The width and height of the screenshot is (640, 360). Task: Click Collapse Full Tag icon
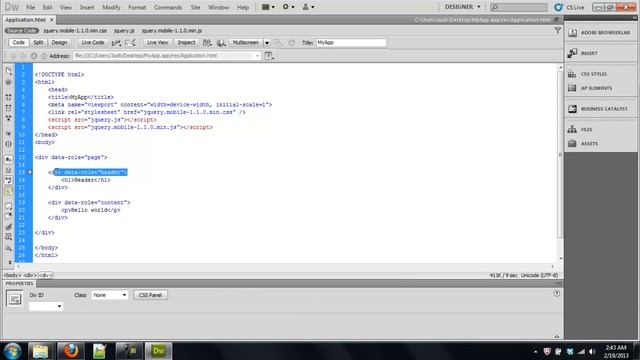[x=9, y=98]
